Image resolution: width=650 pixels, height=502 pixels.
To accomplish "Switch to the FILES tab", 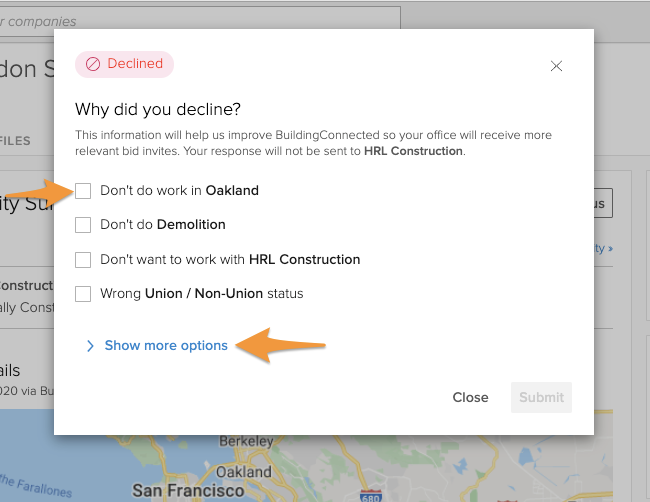I will coord(16,141).
